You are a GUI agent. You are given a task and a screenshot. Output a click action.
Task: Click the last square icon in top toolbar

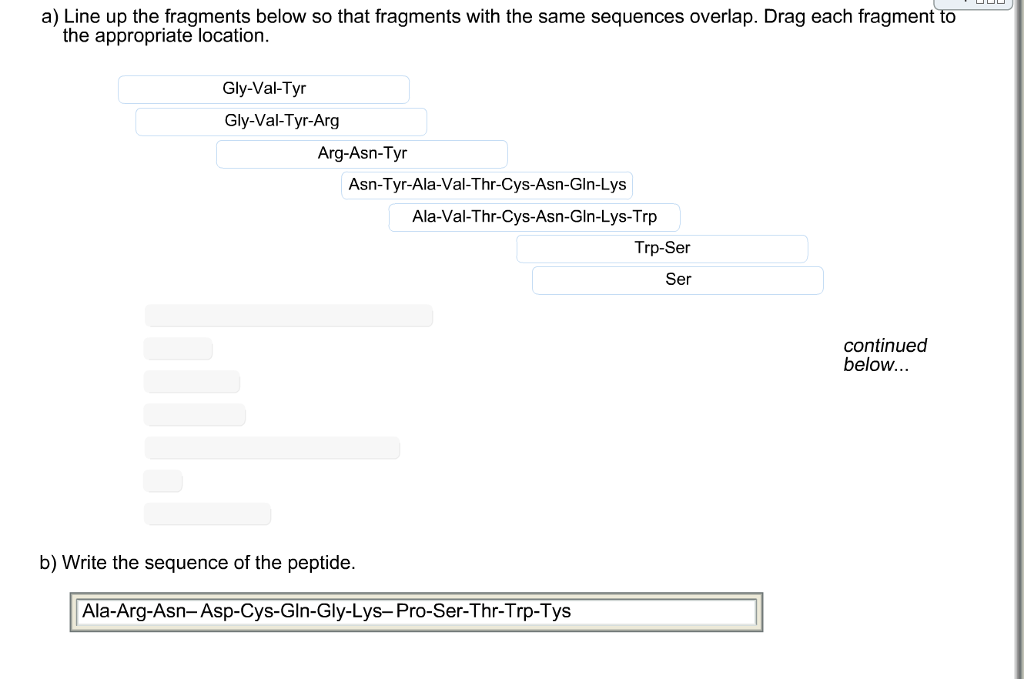pyautogui.click(x=1001, y=3)
